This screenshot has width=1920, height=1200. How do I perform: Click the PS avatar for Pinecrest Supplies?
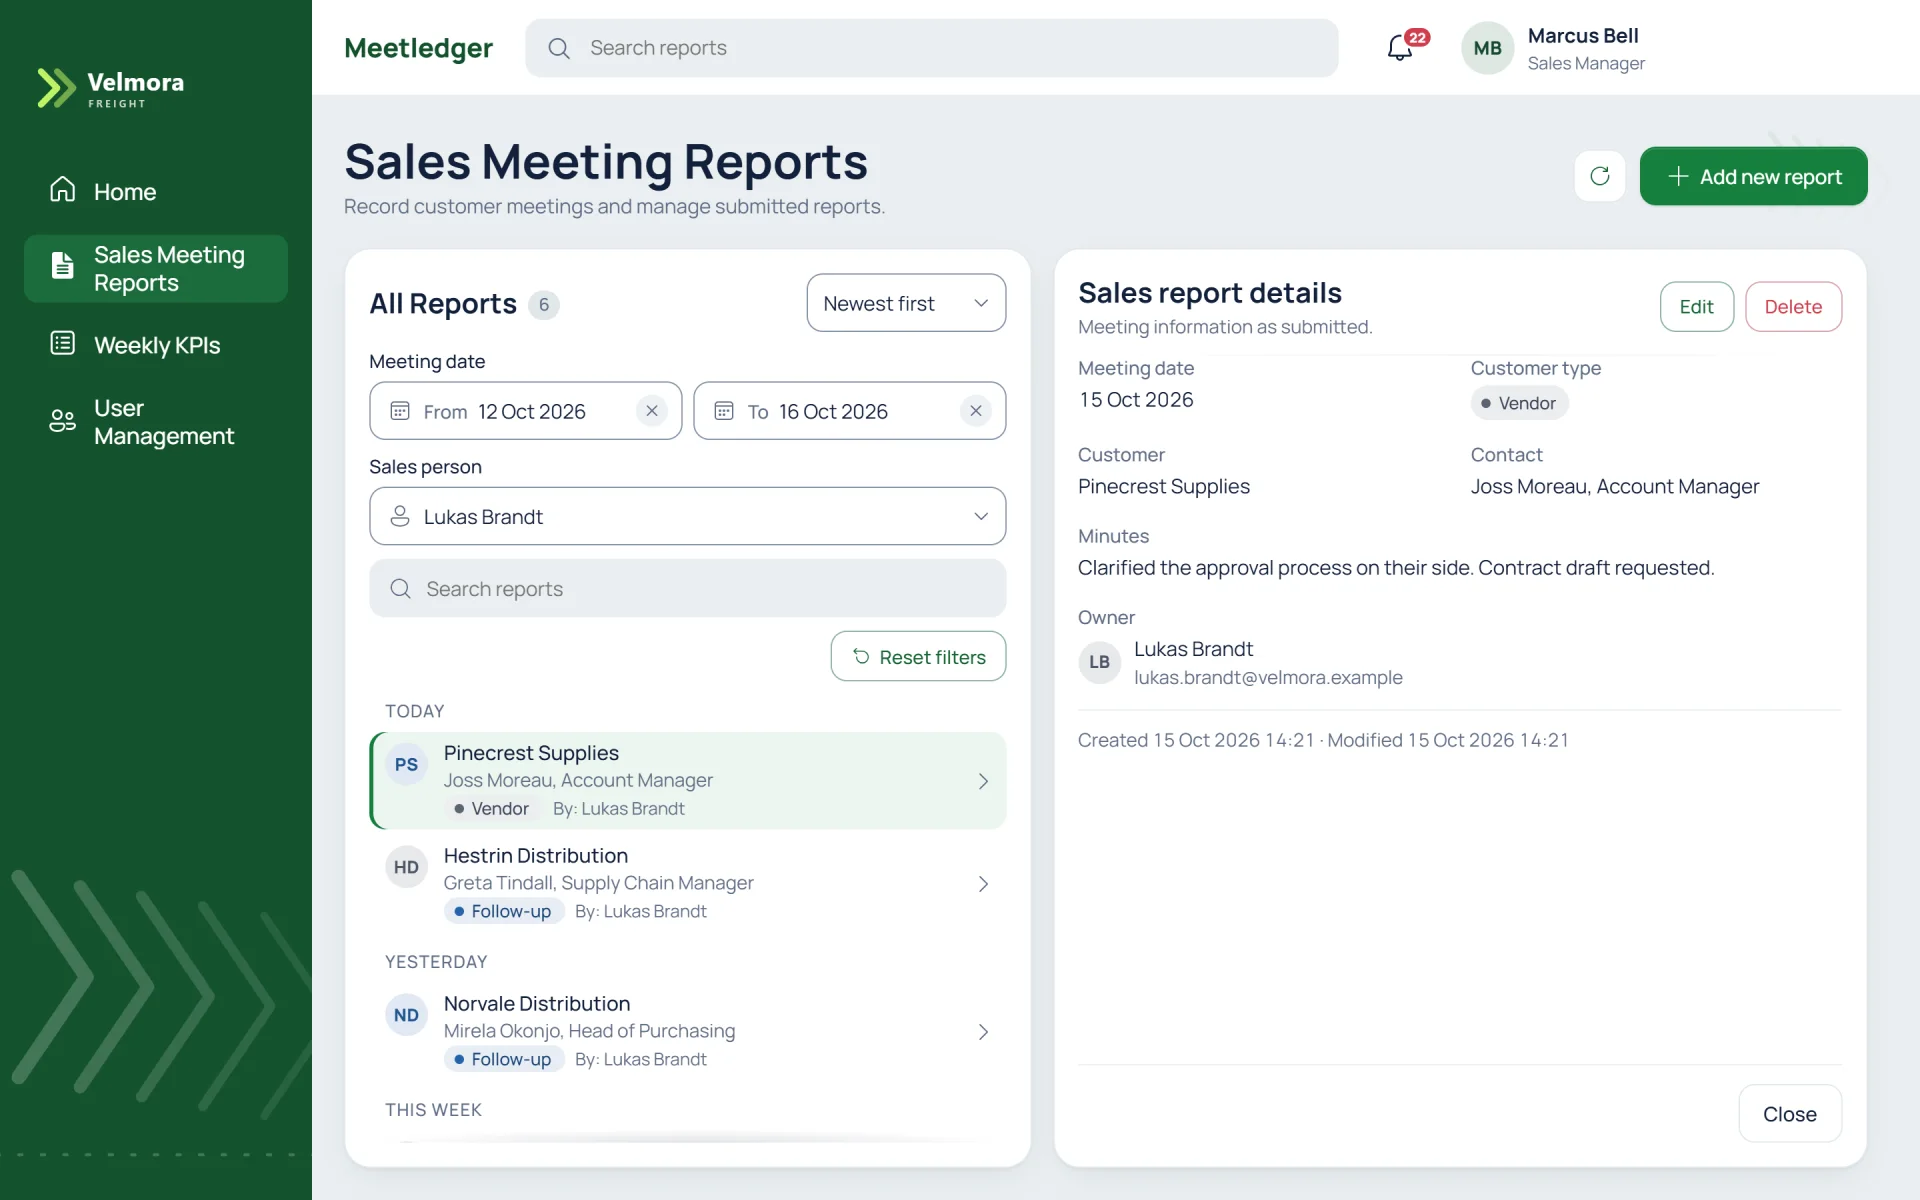click(406, 765)
